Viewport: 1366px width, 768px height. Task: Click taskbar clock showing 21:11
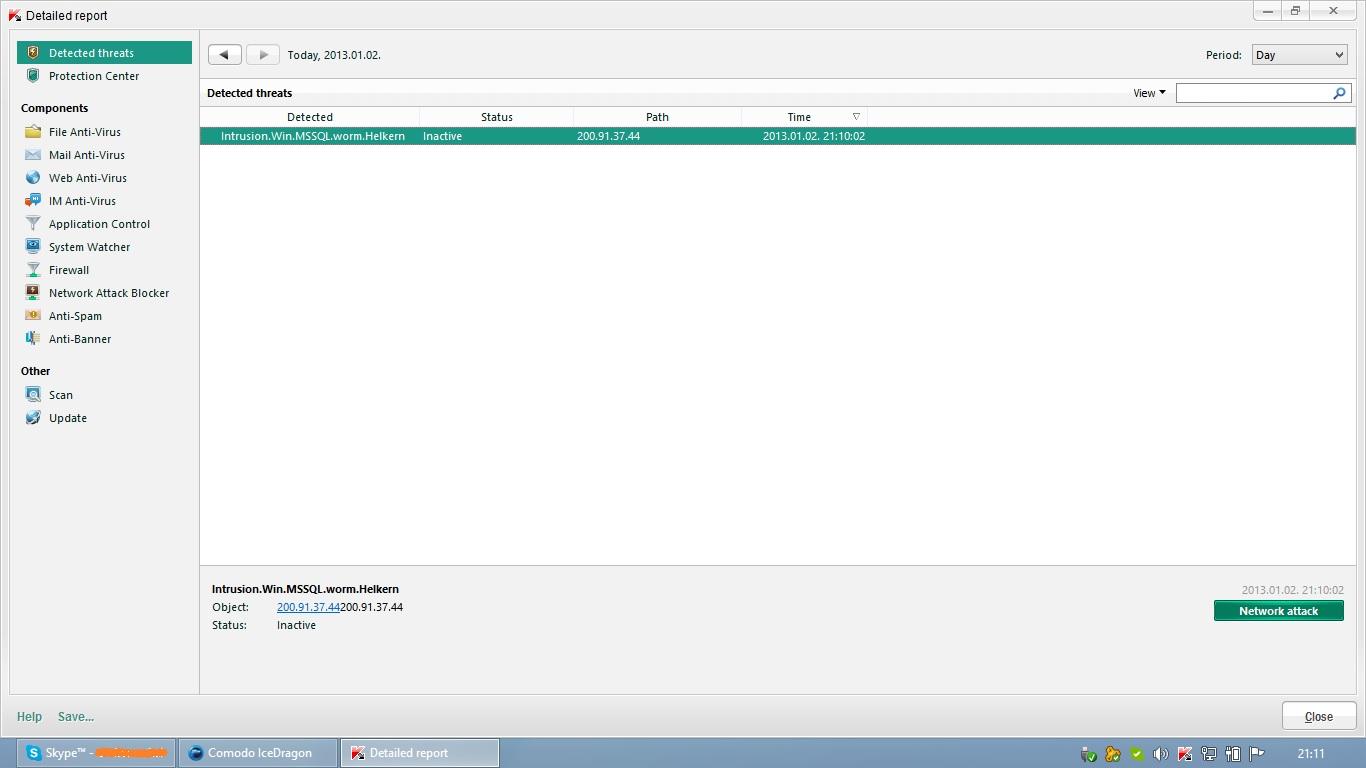click(x=1311, y=754)
